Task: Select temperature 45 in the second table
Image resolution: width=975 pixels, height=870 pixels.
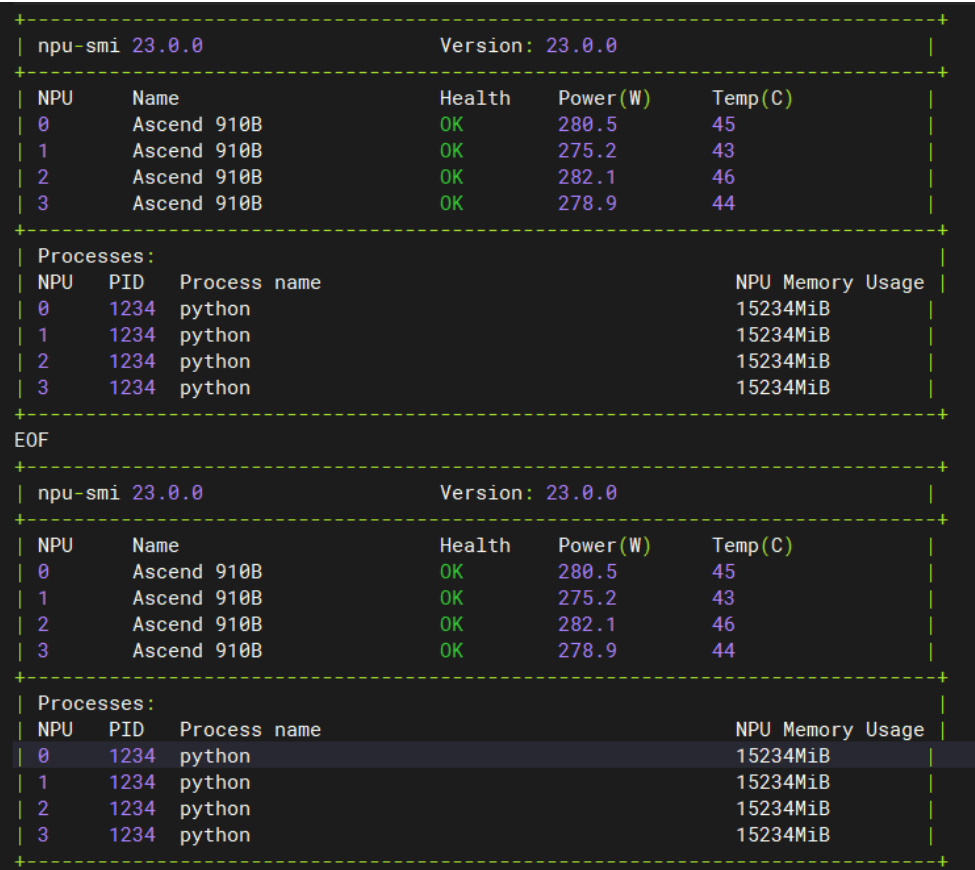Action: (723, 572)
